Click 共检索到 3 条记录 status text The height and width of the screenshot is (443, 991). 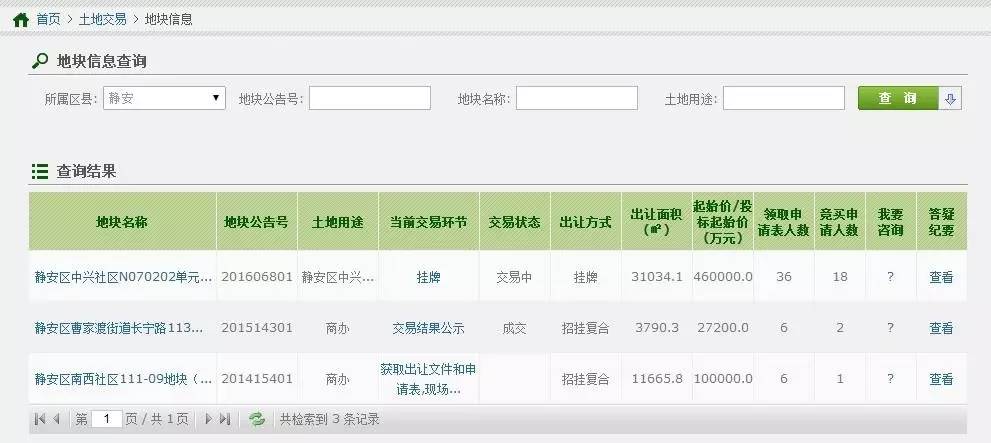tap(329, 419)
